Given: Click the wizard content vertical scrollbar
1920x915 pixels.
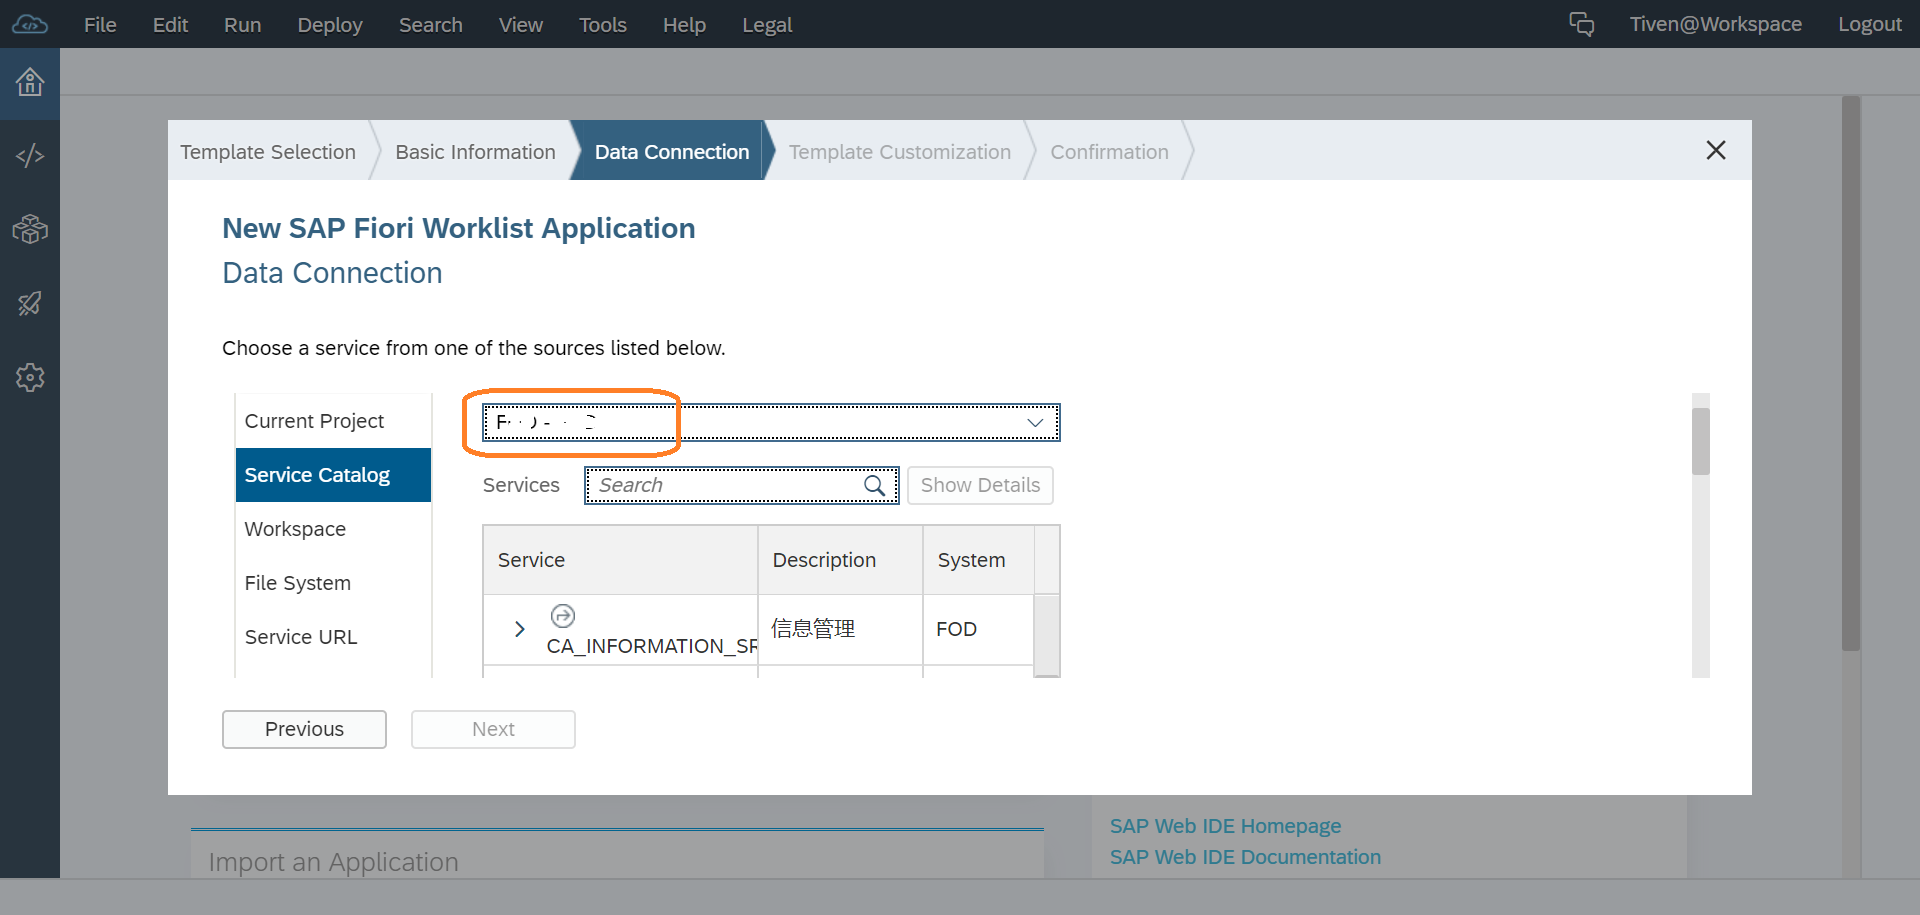Looking at the screenshot, I should pyautogui.click(x=1701, y=441).
